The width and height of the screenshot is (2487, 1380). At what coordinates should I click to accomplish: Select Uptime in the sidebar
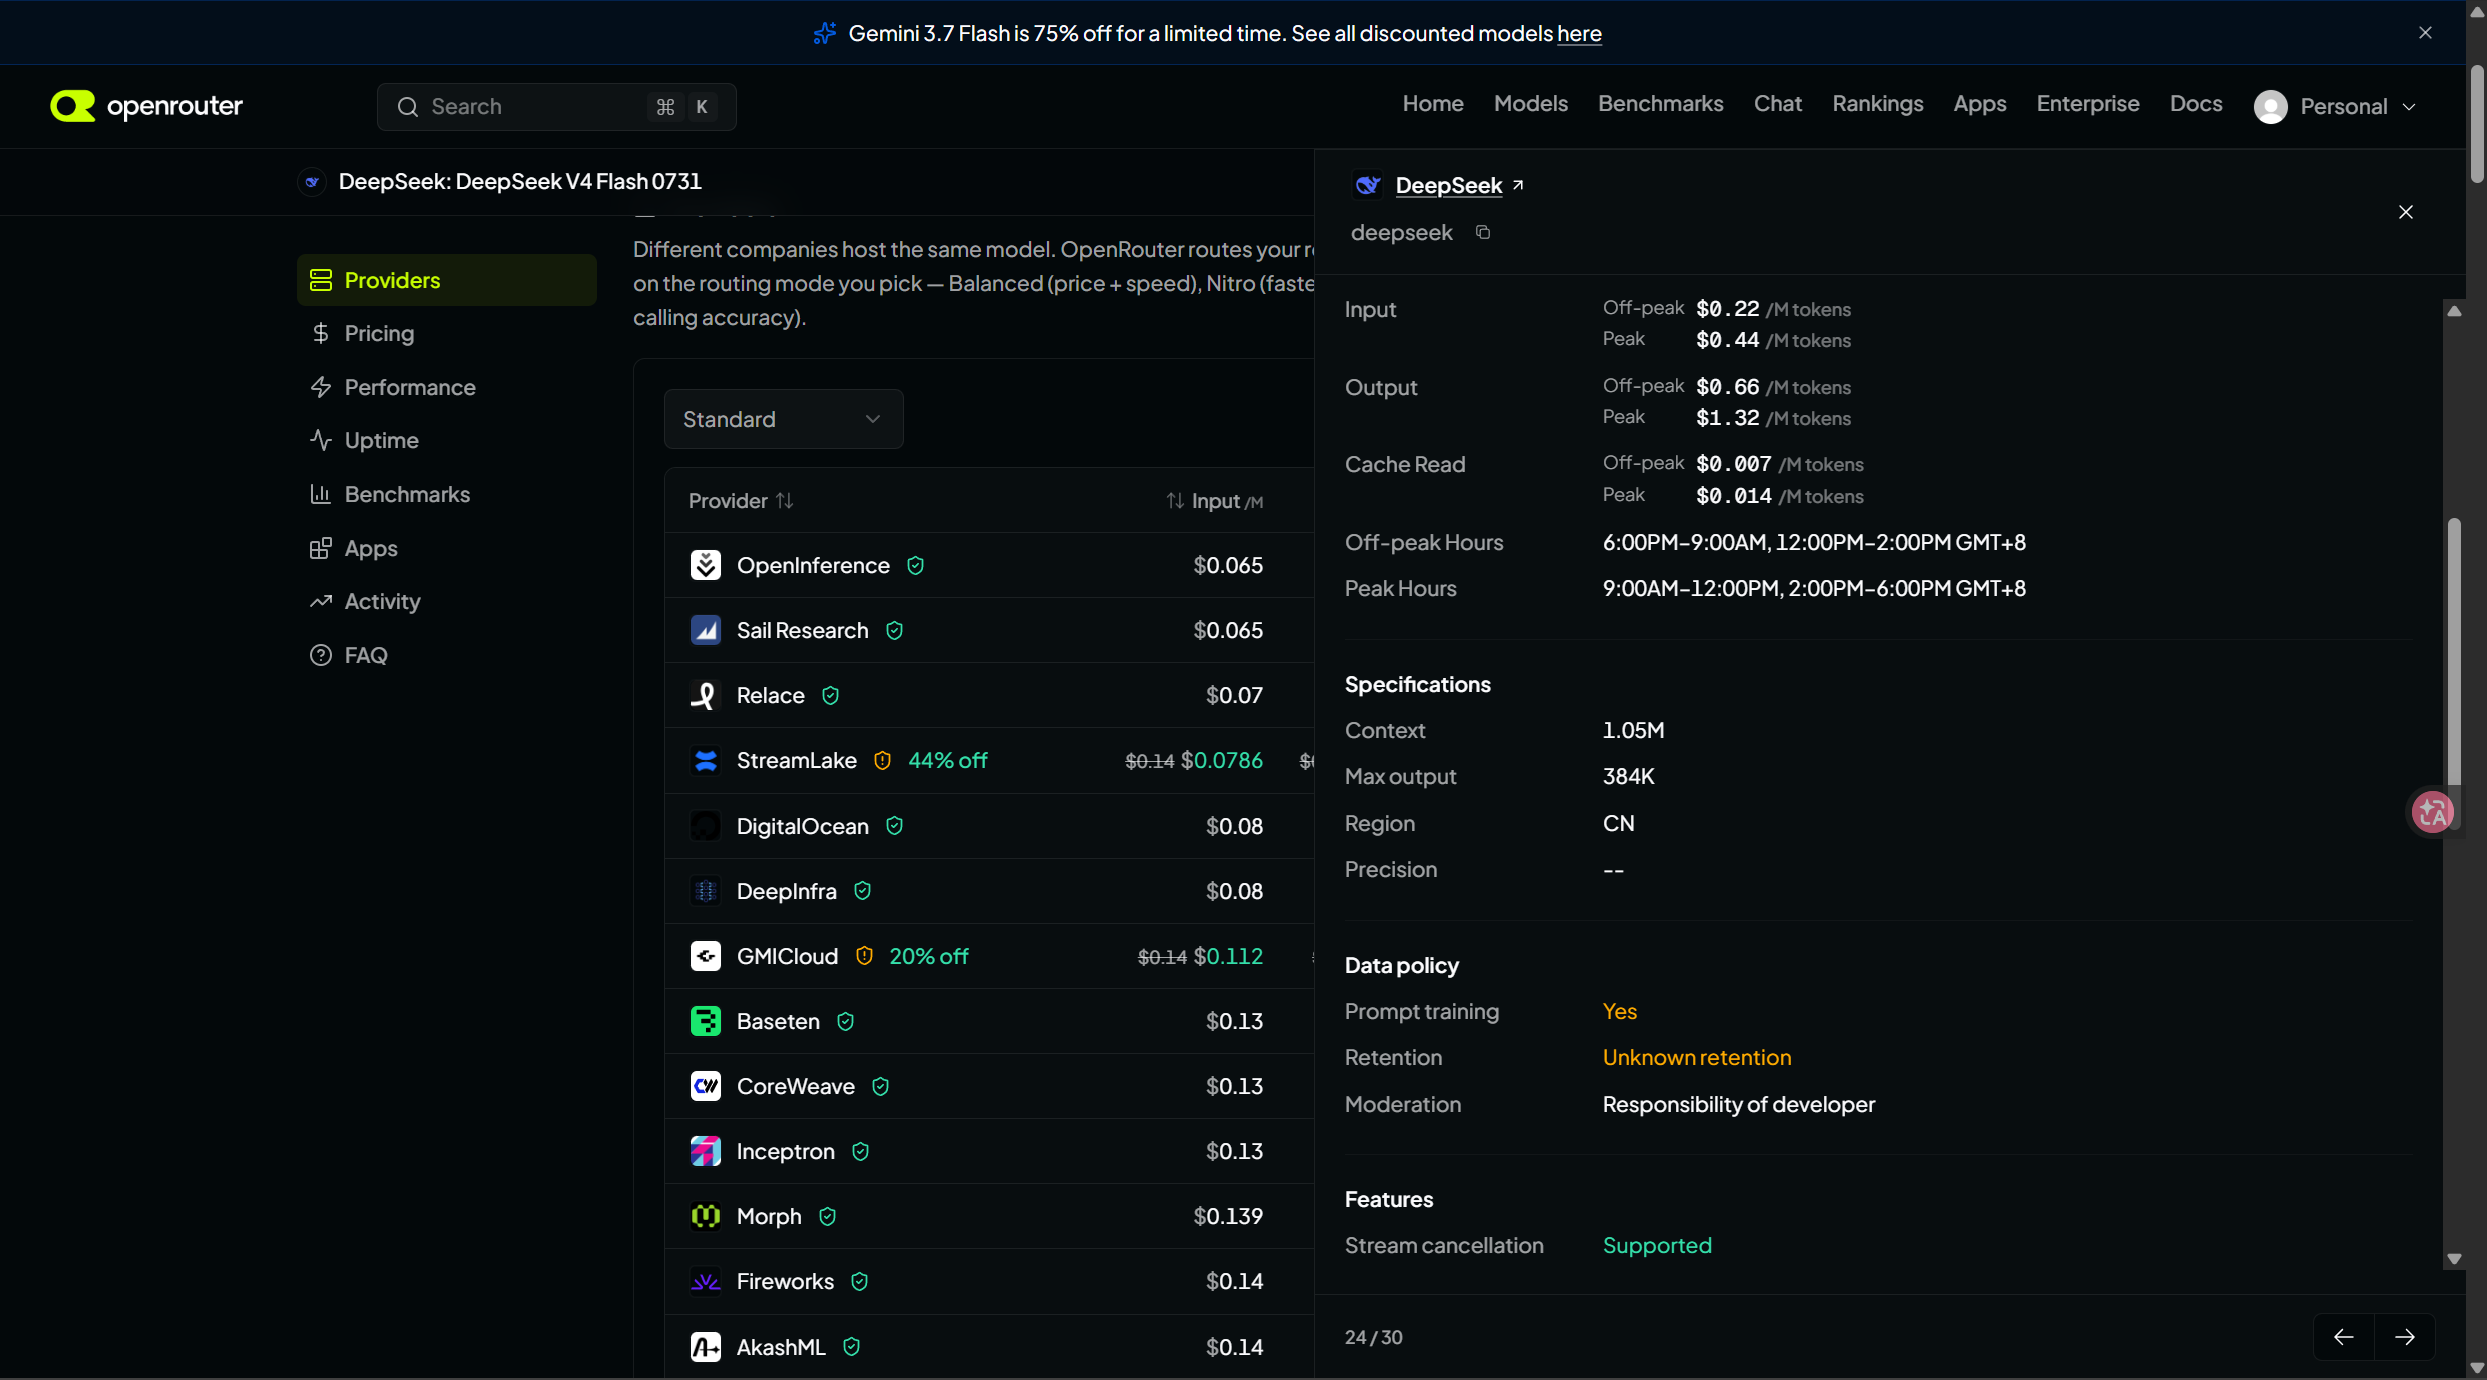447,440
